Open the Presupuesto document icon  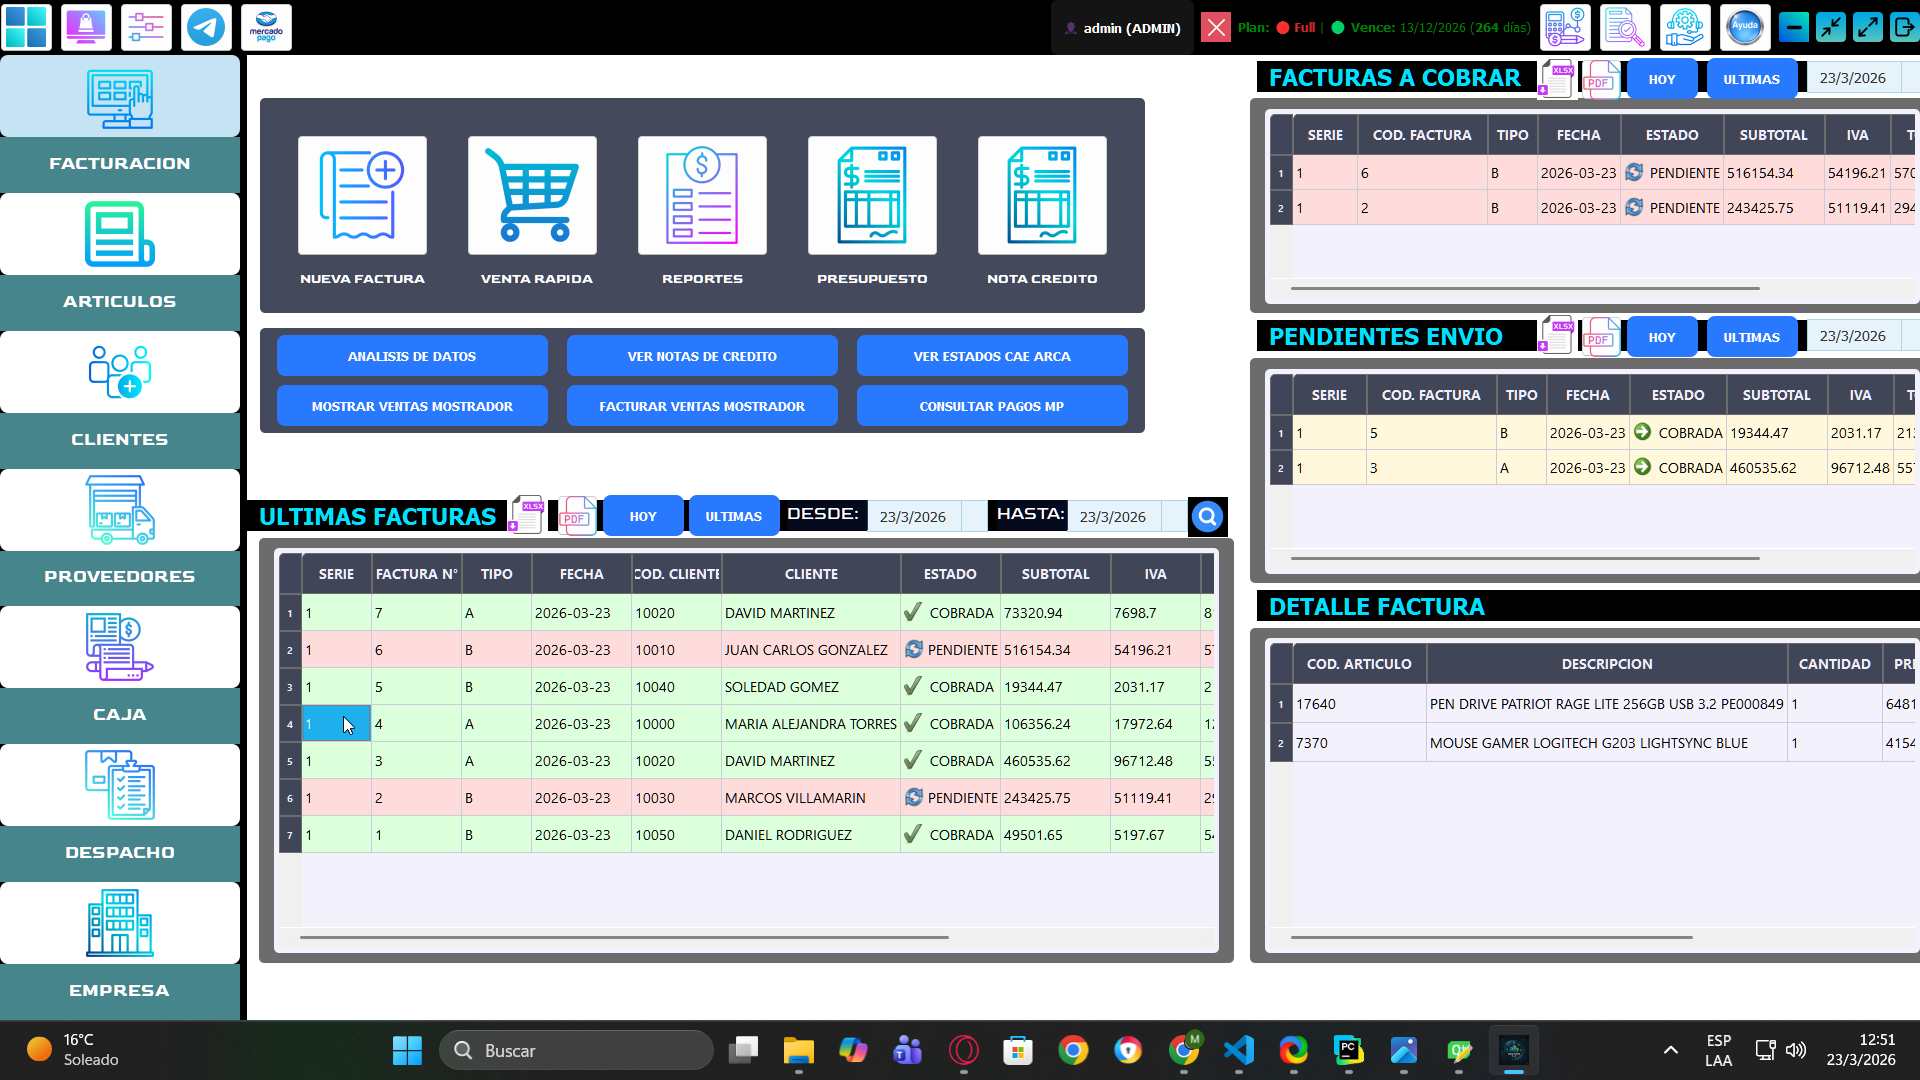tap(872, 196)
